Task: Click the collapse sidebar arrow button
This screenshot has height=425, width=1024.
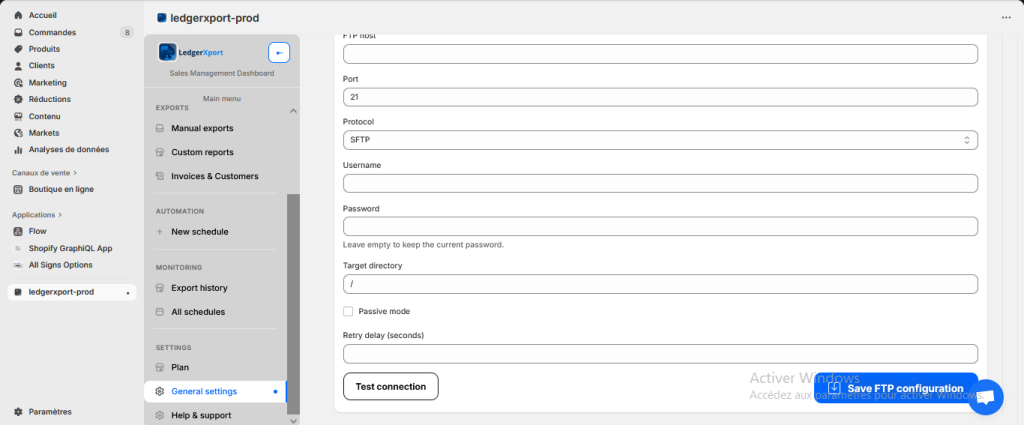Action: (279, 53)
